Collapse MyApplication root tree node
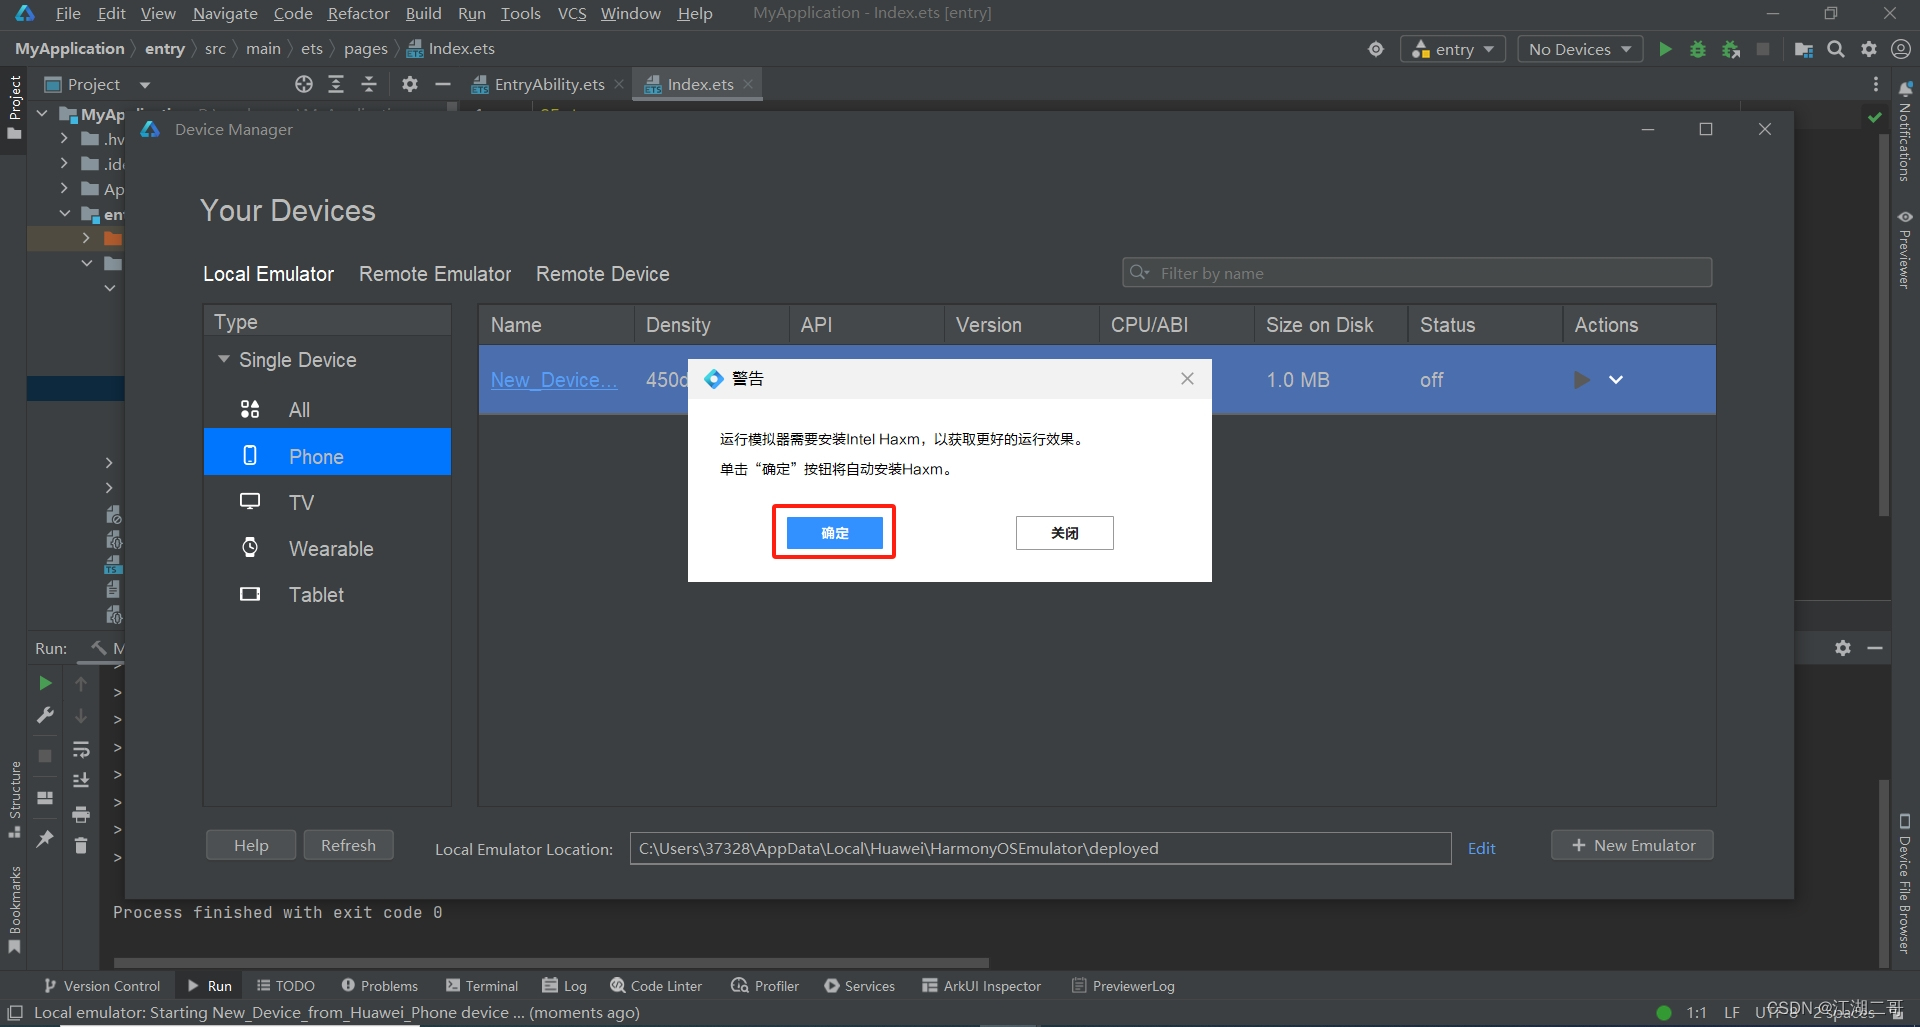 click(42, 114)
